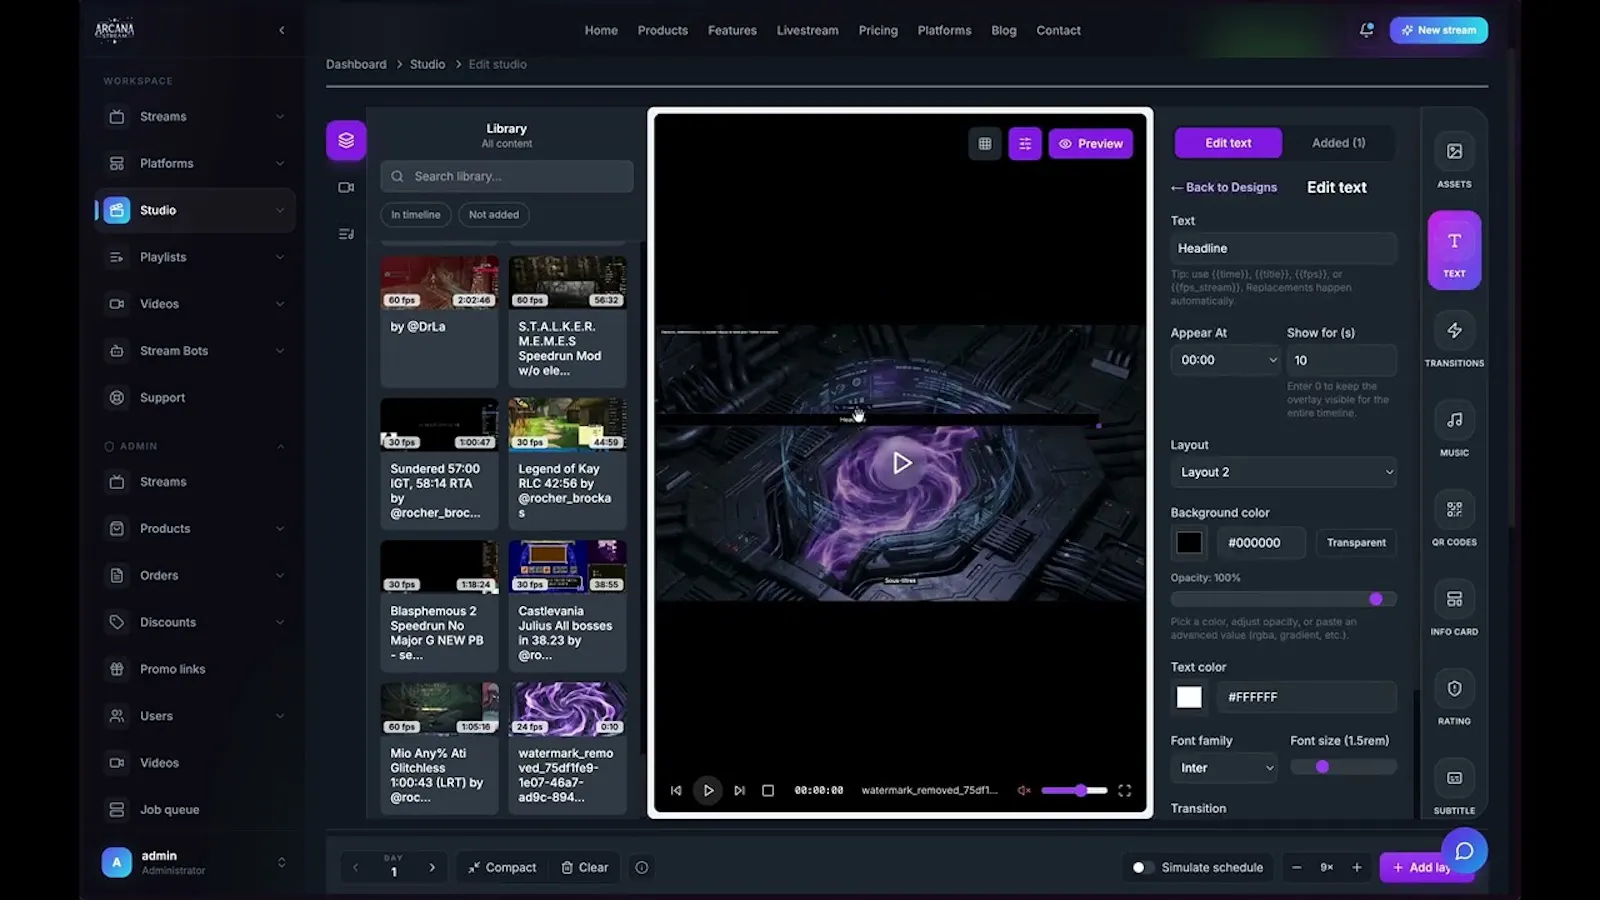The height and width of the screenshot is (900, 1600).
Task: Open the Appear At time dropdown
Action: pos(1226,360)
